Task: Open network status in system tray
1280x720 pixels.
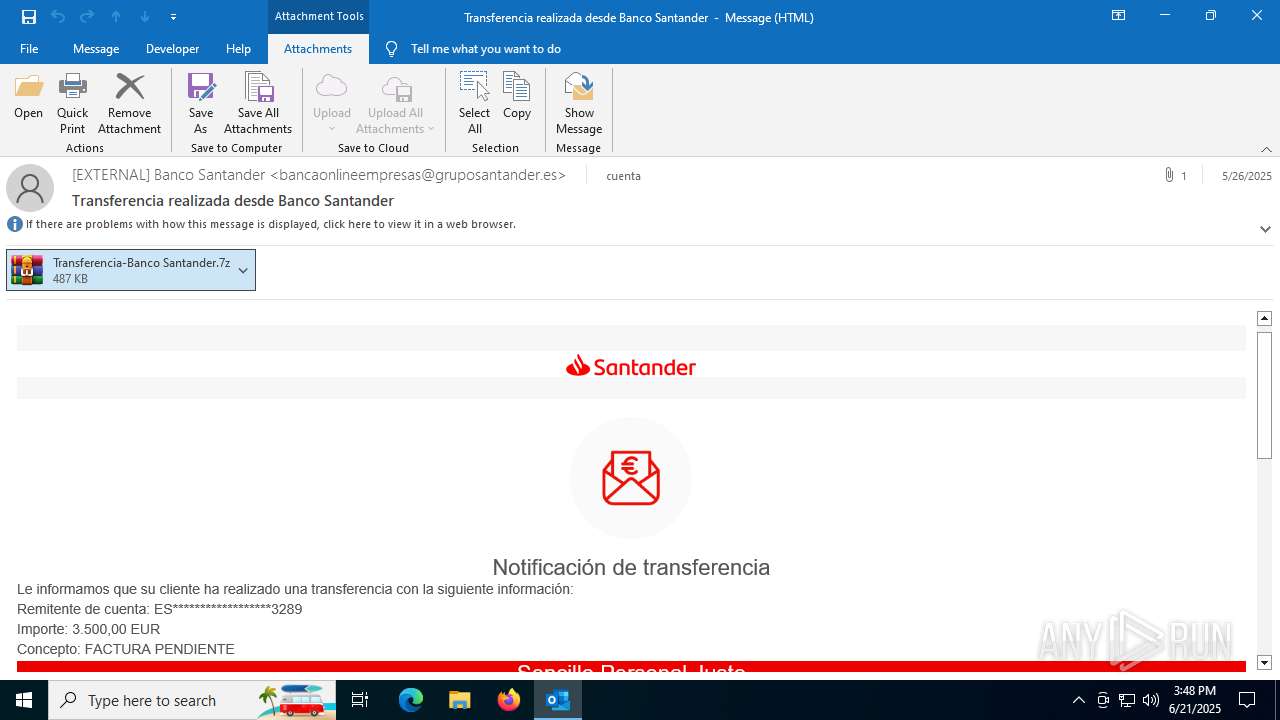Action: [1127, 700]
